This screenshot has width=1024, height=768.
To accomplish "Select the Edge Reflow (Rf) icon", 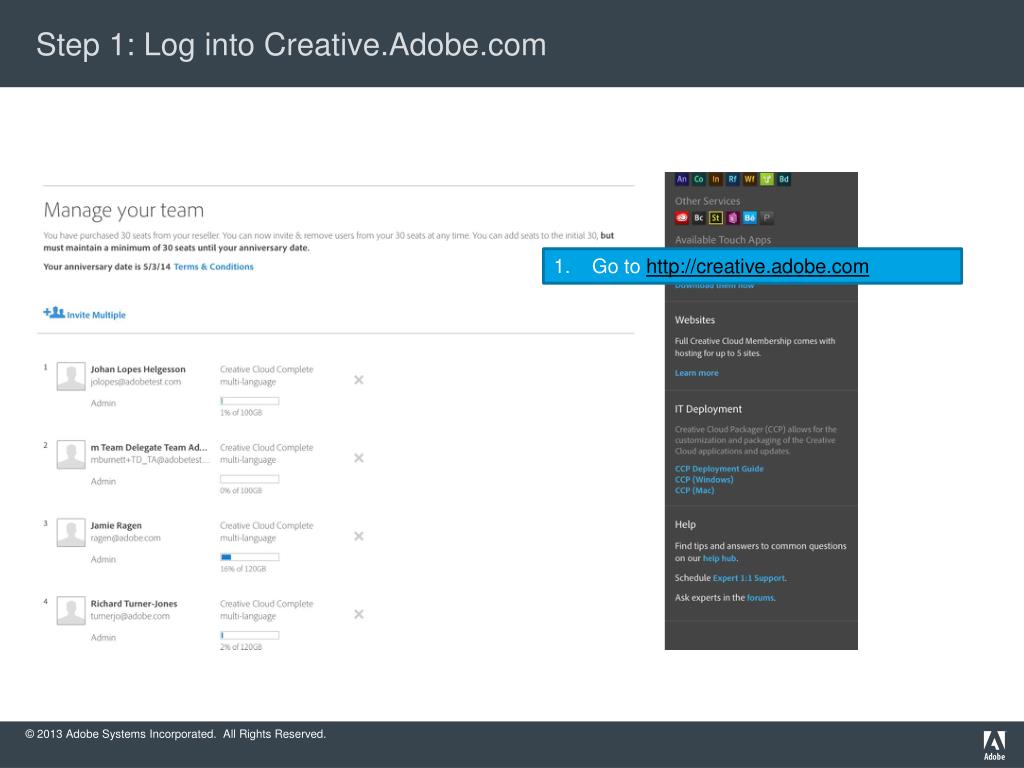I will (x=733, y=180).
